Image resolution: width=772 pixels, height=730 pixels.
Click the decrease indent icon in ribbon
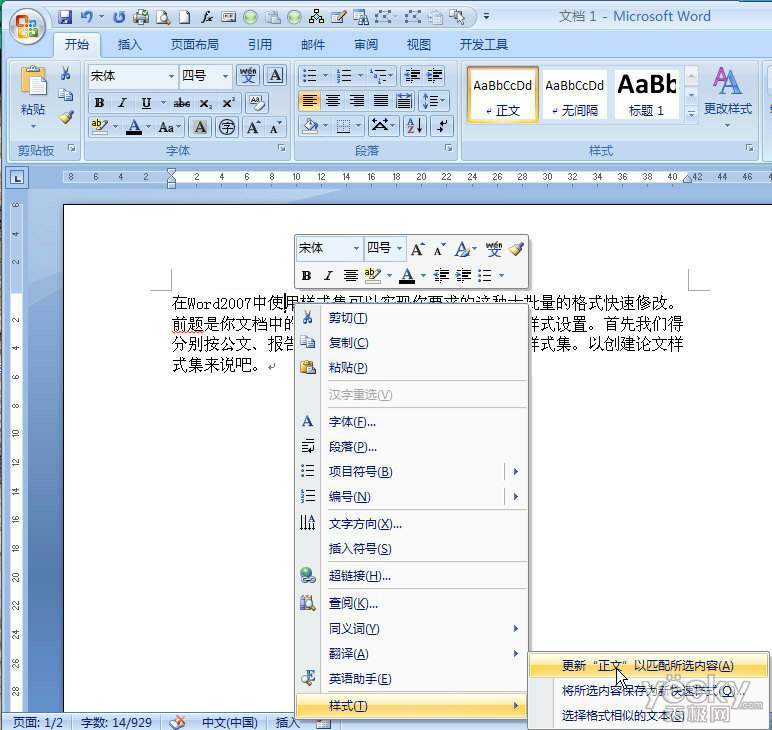click(x=412, y=76)
